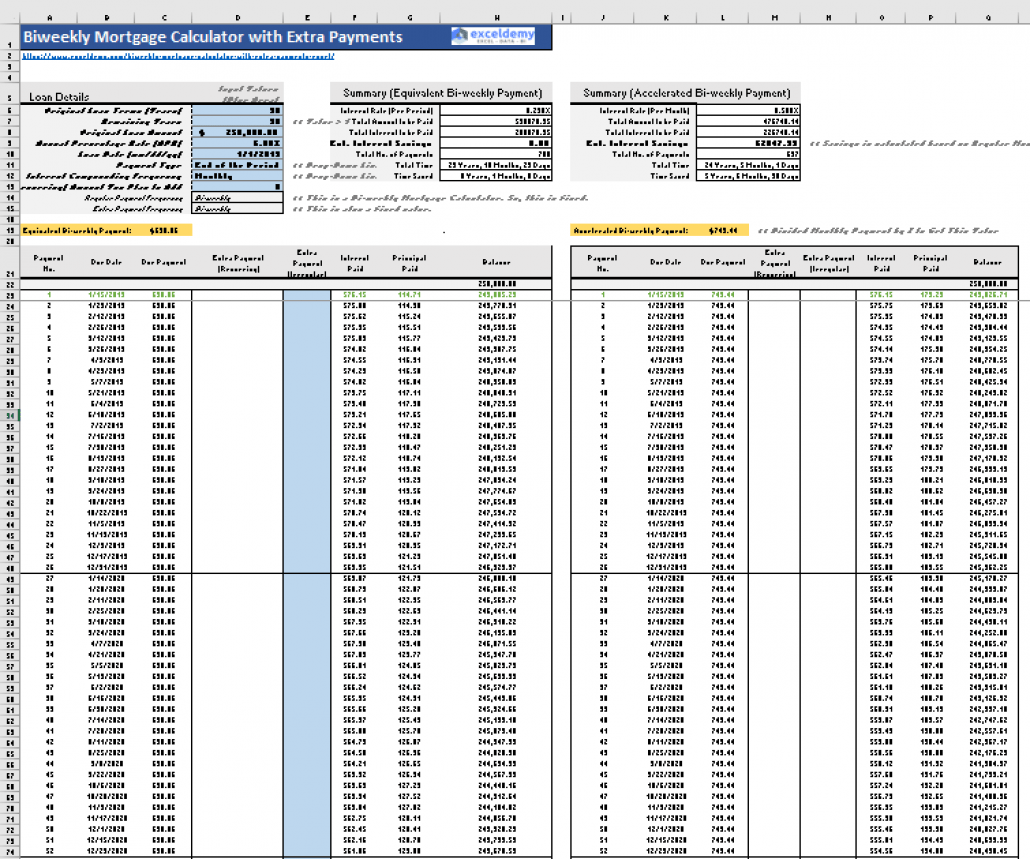Open the exceldemy.com hyperlink below the title
Viewport: 1030px width, 859px height.
[178, 56]
